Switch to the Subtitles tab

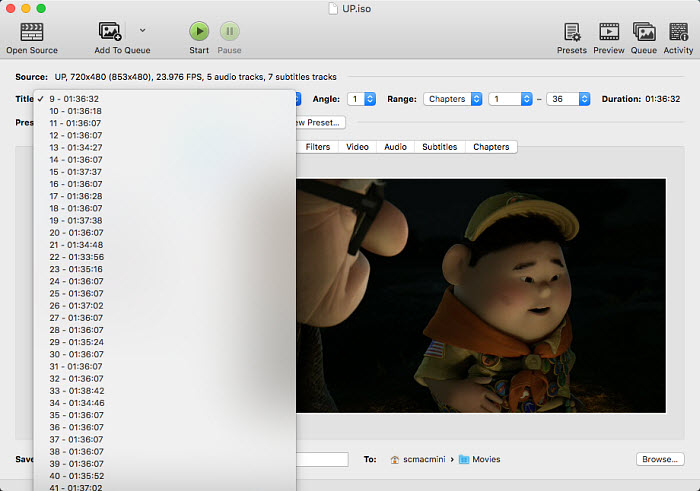pyautogui.click(x=440, y=147)
